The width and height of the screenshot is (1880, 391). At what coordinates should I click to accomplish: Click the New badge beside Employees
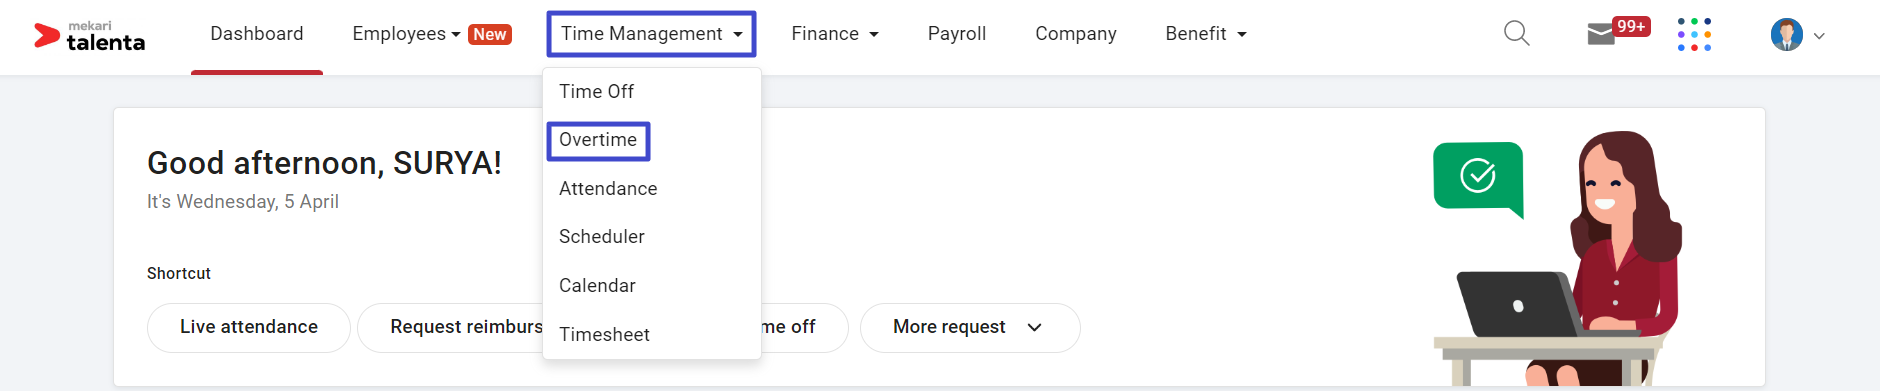(490, 34)
